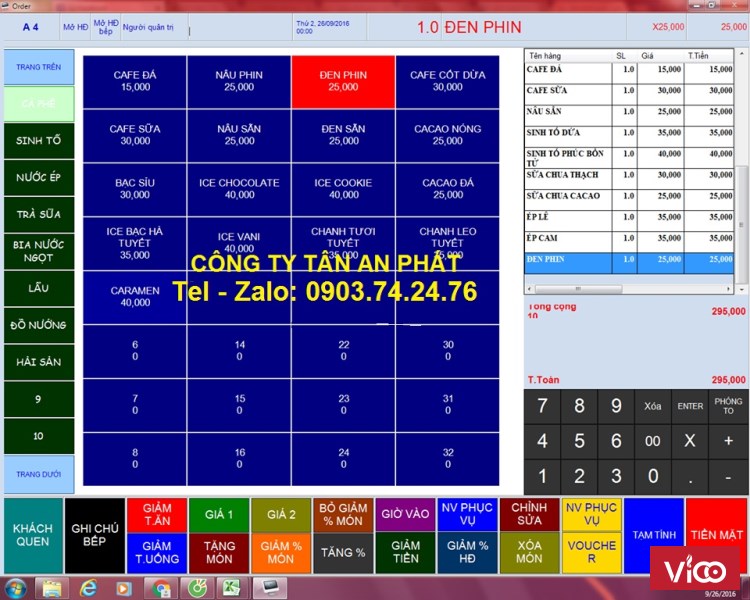This screenshot has height=600, width=750.
Task: Select NÂU PHIN 25,000 item
Action: (x=239, y=81)
